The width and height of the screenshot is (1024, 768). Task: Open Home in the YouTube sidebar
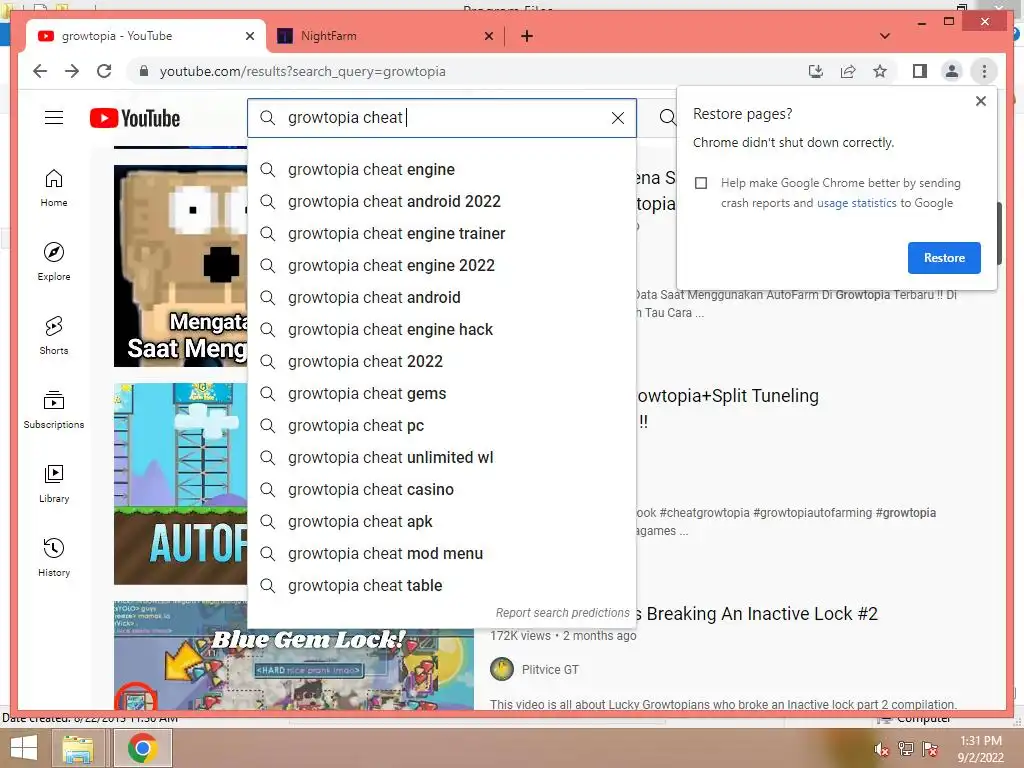[54, 188]
